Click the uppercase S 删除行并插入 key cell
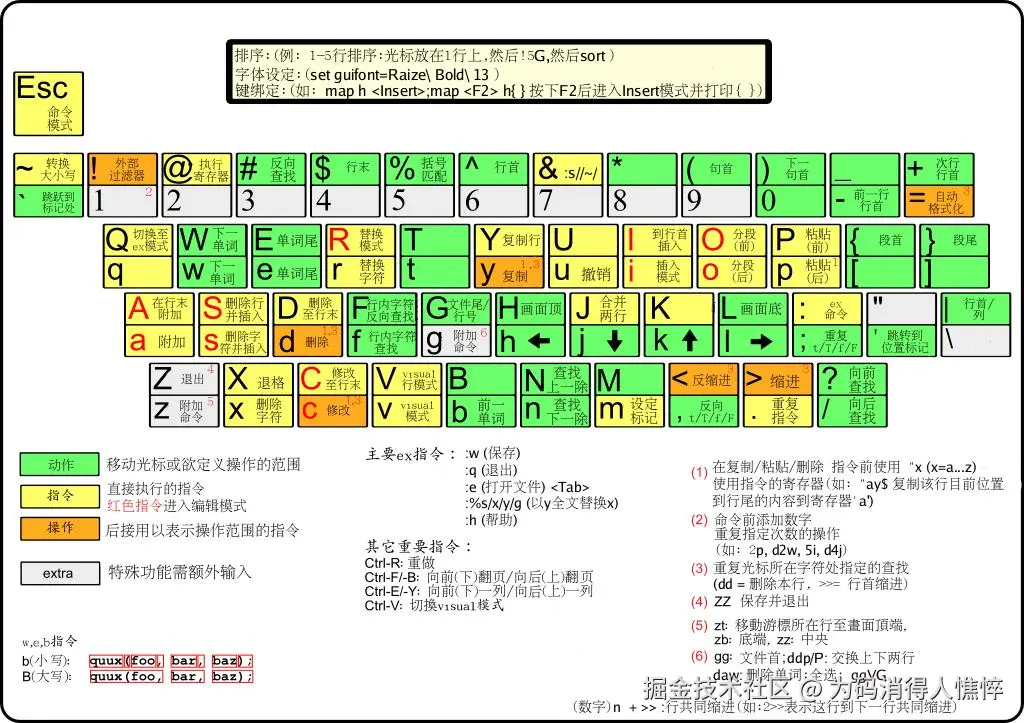The image size is (1024, 723). point(234,308)
